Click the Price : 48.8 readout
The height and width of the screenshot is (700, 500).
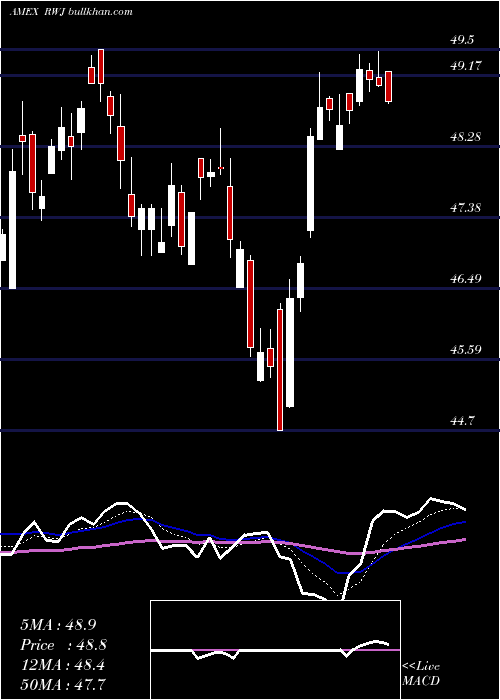[63, 645]
